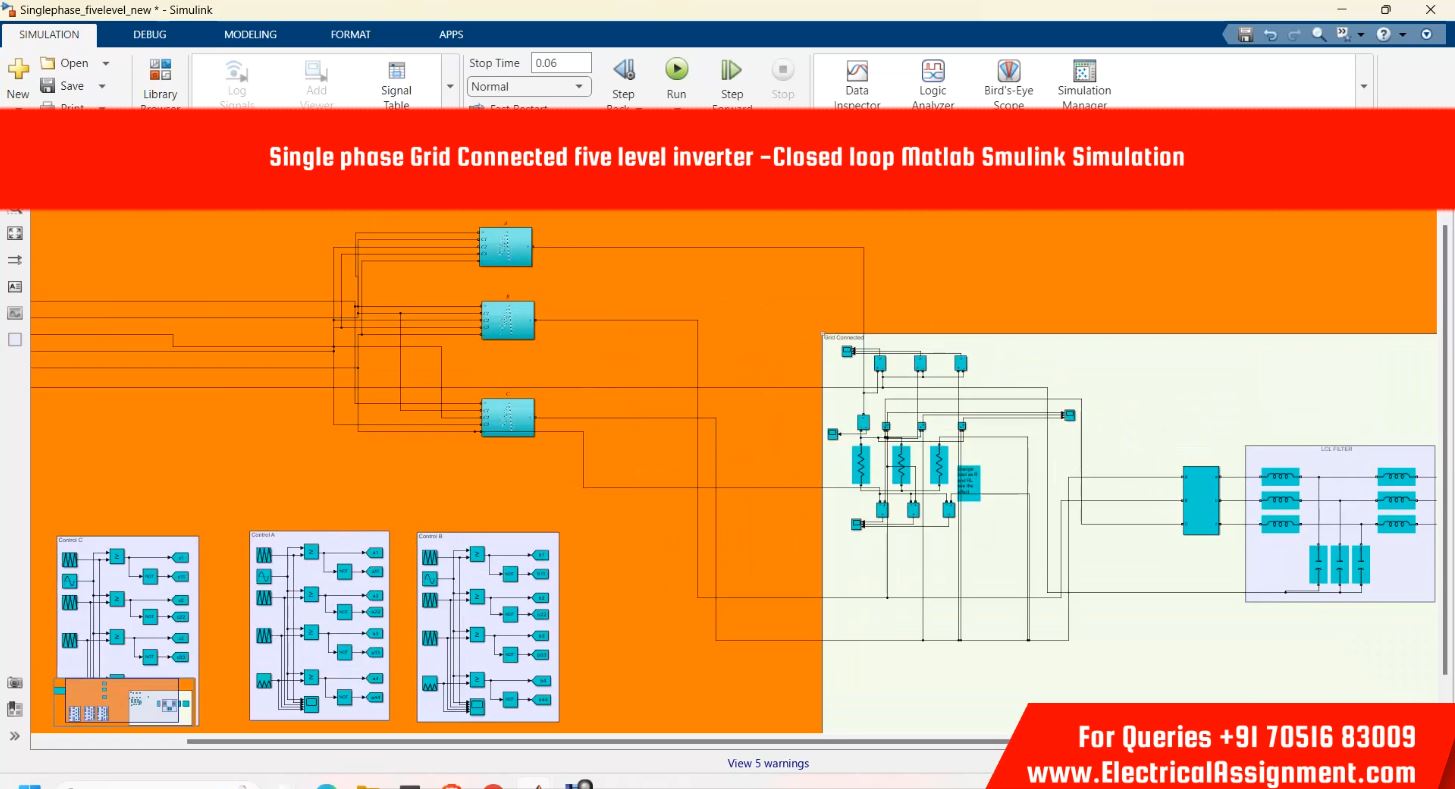The width and height of the screenshot is (1455, 789).
Task: Open the Data Inspector
Action: tap(857, 72)
